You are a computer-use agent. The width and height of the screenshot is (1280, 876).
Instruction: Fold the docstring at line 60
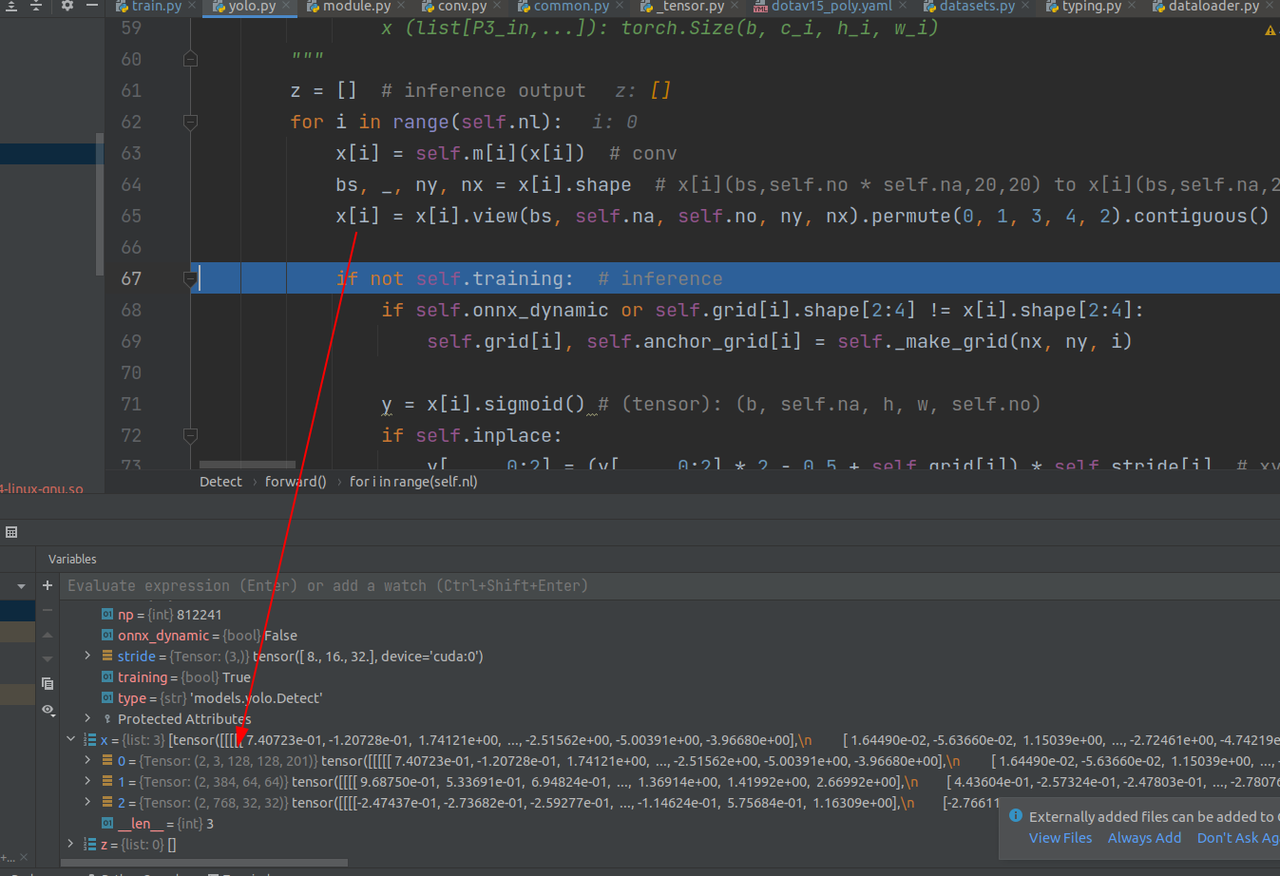(x=190, y=60)
